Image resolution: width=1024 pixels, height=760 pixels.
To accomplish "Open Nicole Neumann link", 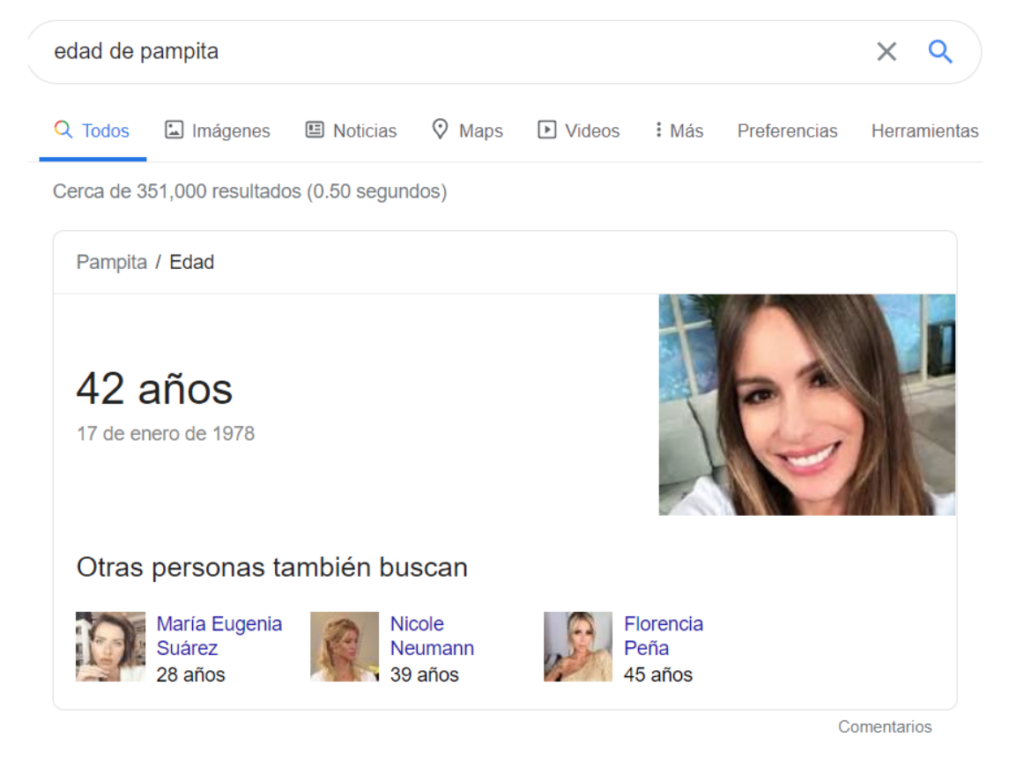I will coord(432,635).
